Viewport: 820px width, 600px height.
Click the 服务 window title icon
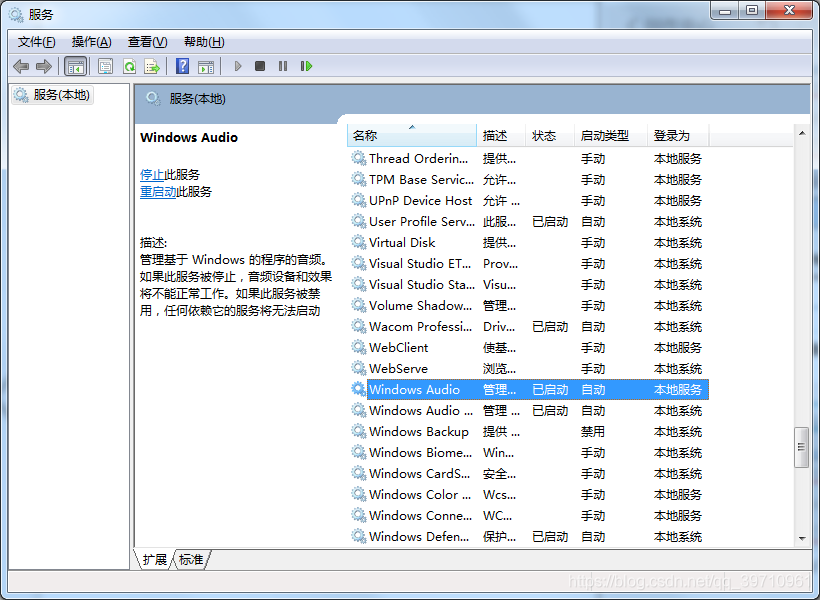(x=16, y=15)
